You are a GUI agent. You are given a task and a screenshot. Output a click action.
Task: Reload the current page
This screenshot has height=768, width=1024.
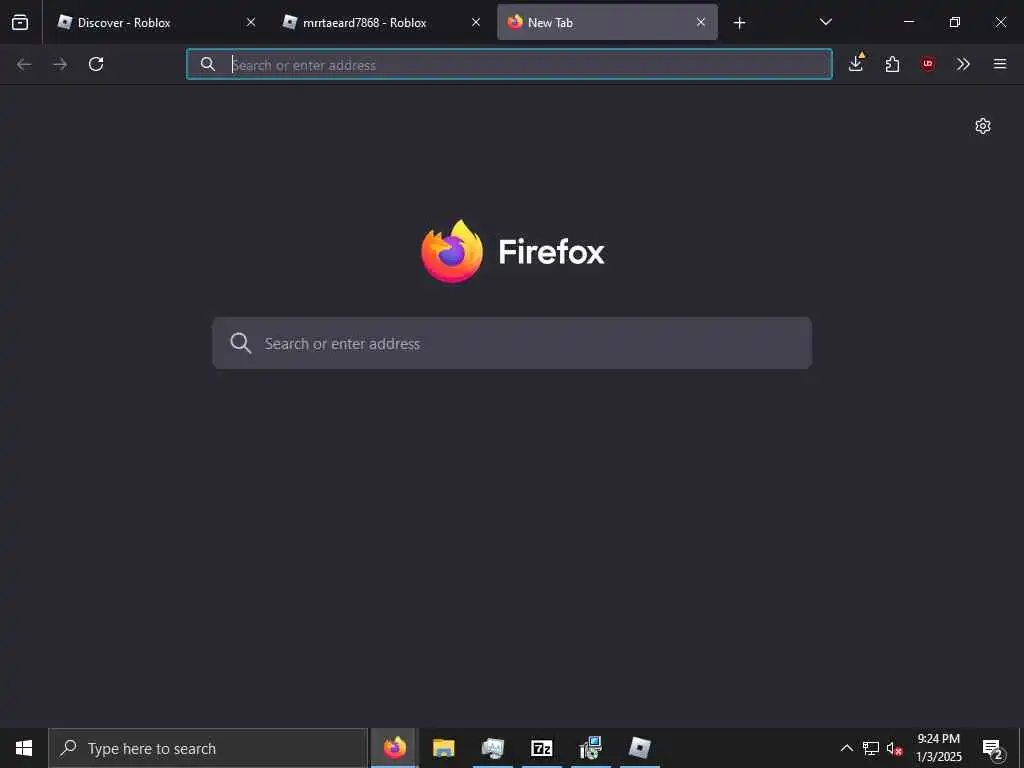96,64
